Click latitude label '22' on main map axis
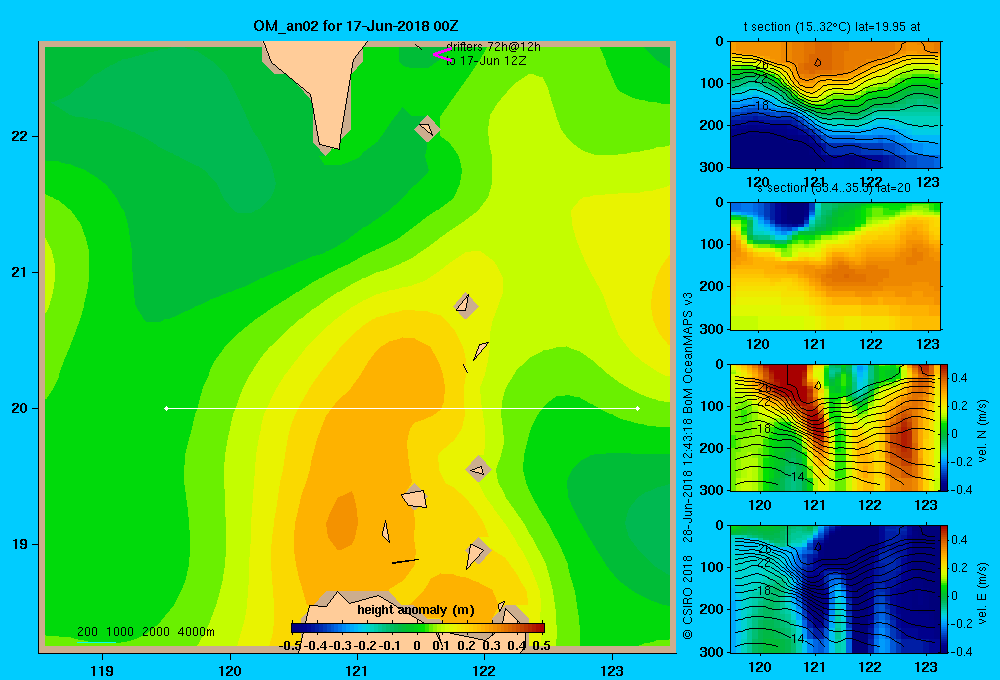This screenshot has width=1000, height=680. click(19, 136)
